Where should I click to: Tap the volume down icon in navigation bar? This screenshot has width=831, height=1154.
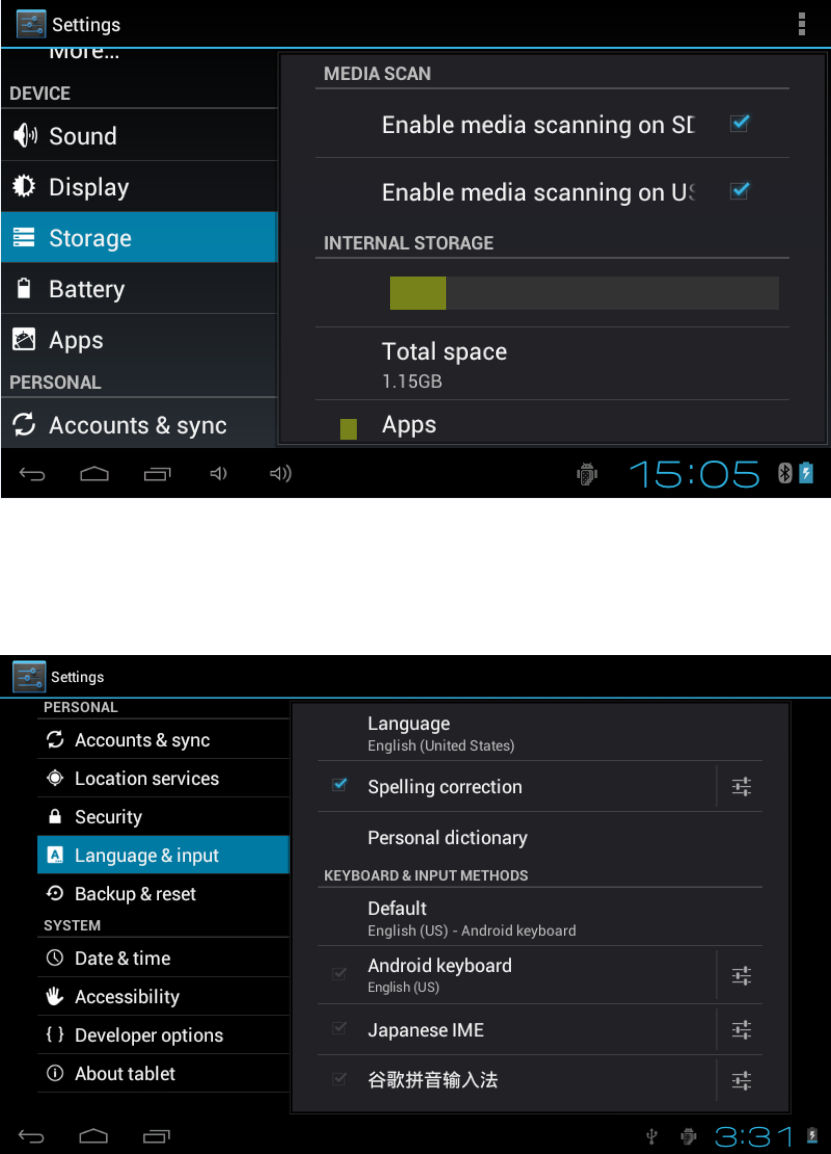click(218, 473)
